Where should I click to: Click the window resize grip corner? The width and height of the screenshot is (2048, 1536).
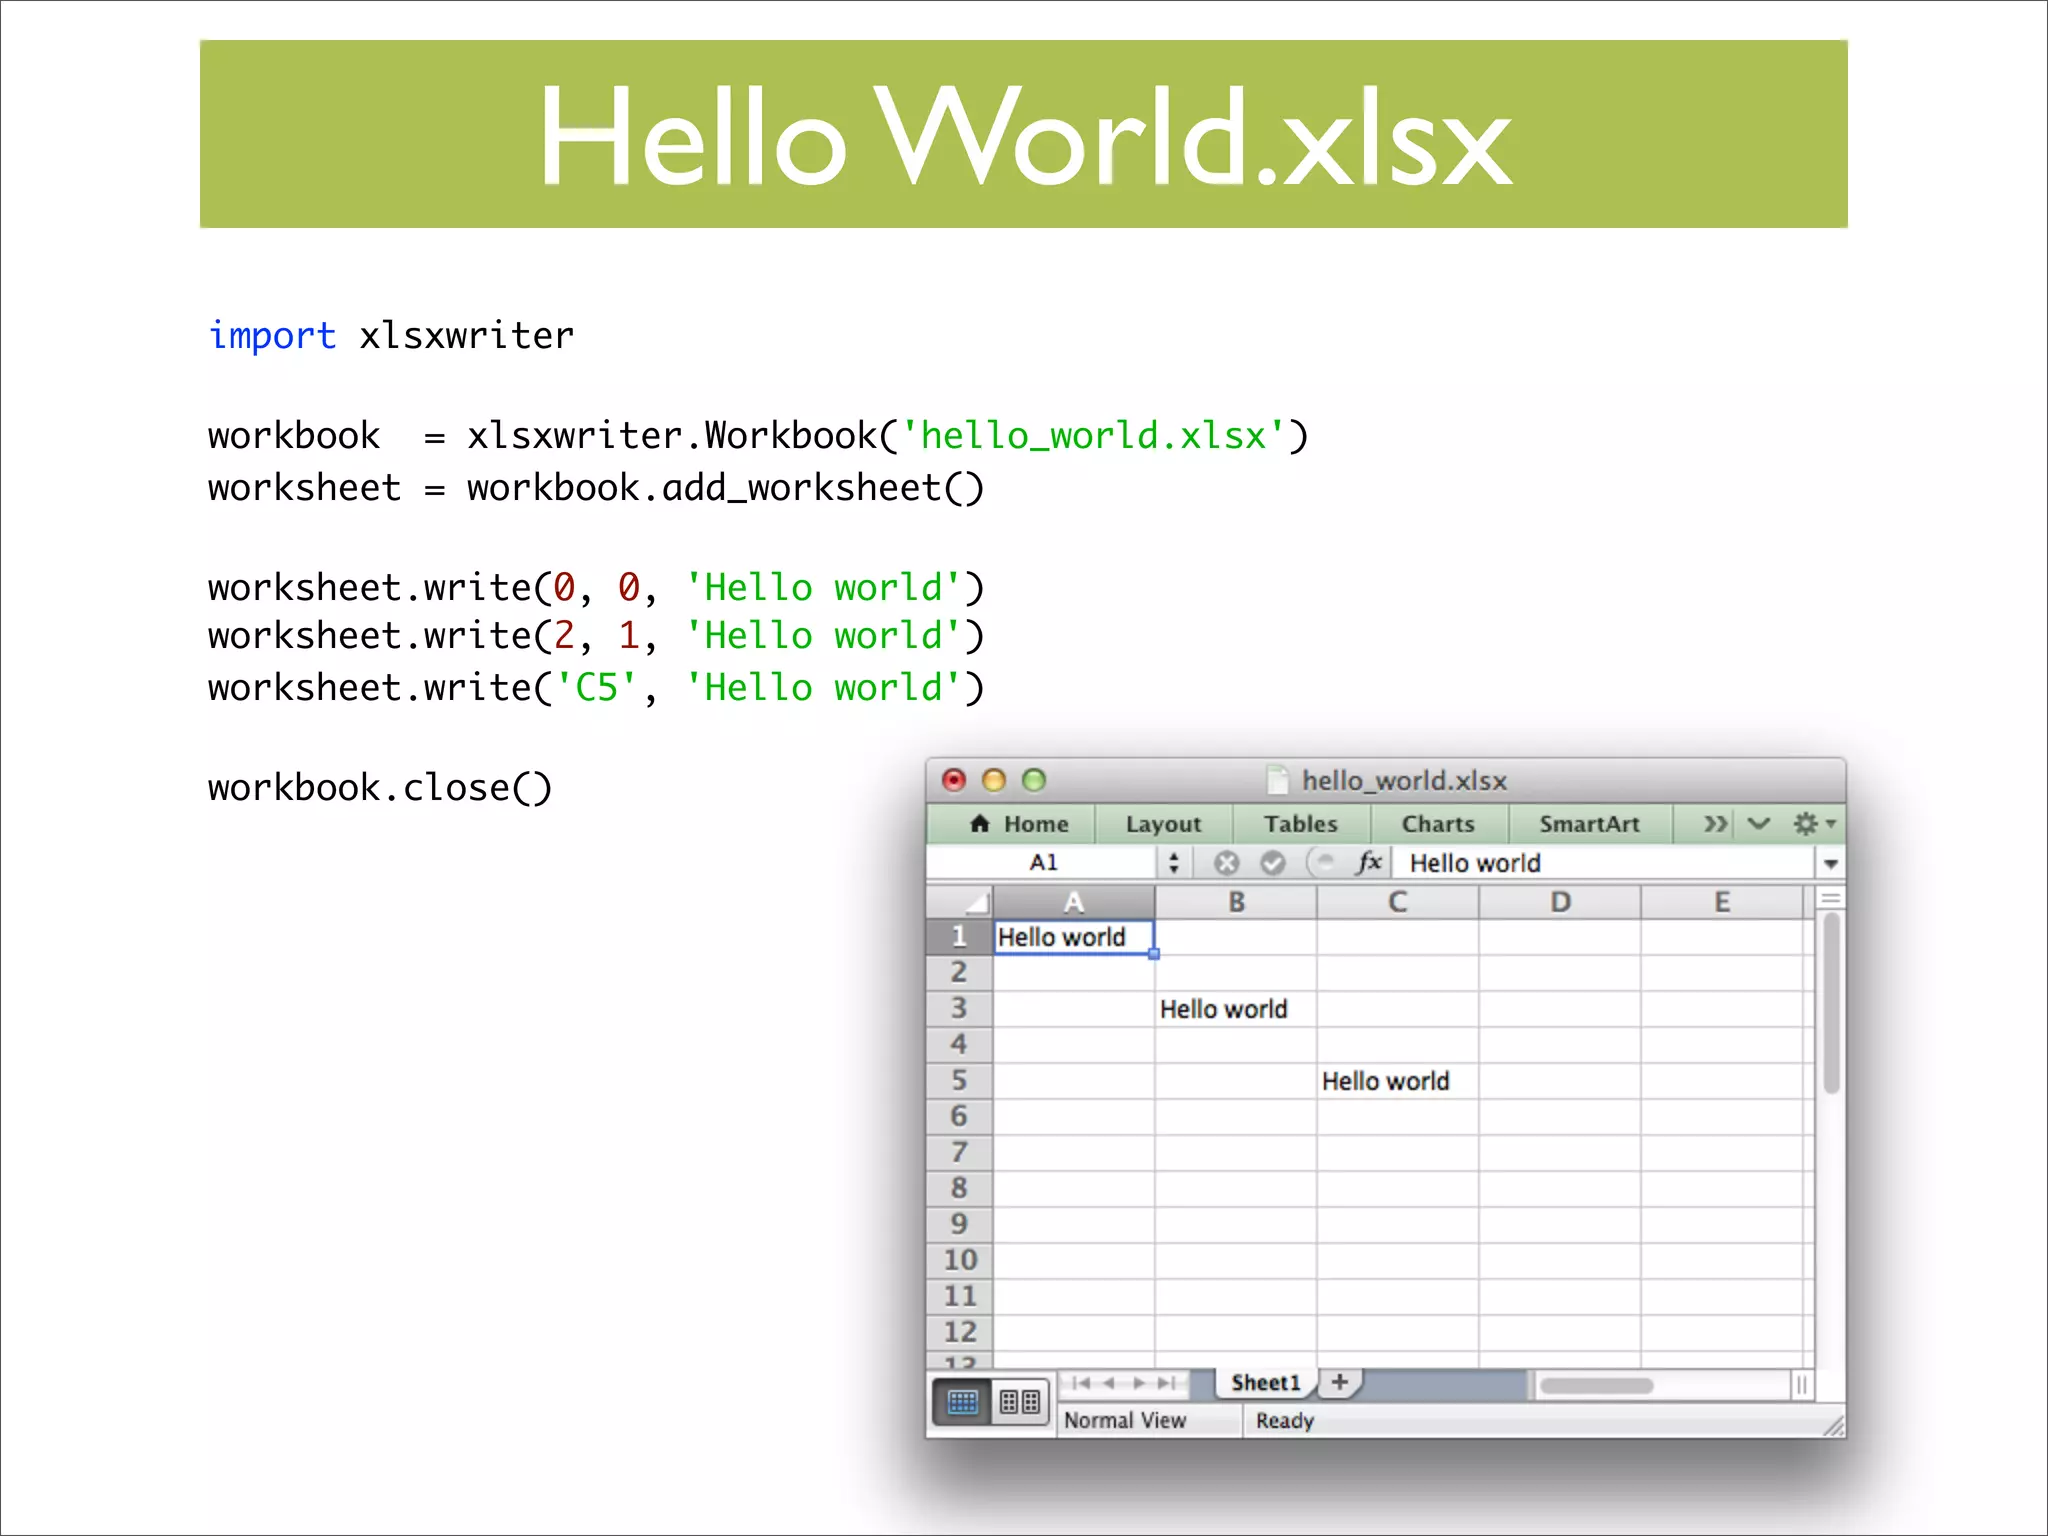[1833, 1426]
